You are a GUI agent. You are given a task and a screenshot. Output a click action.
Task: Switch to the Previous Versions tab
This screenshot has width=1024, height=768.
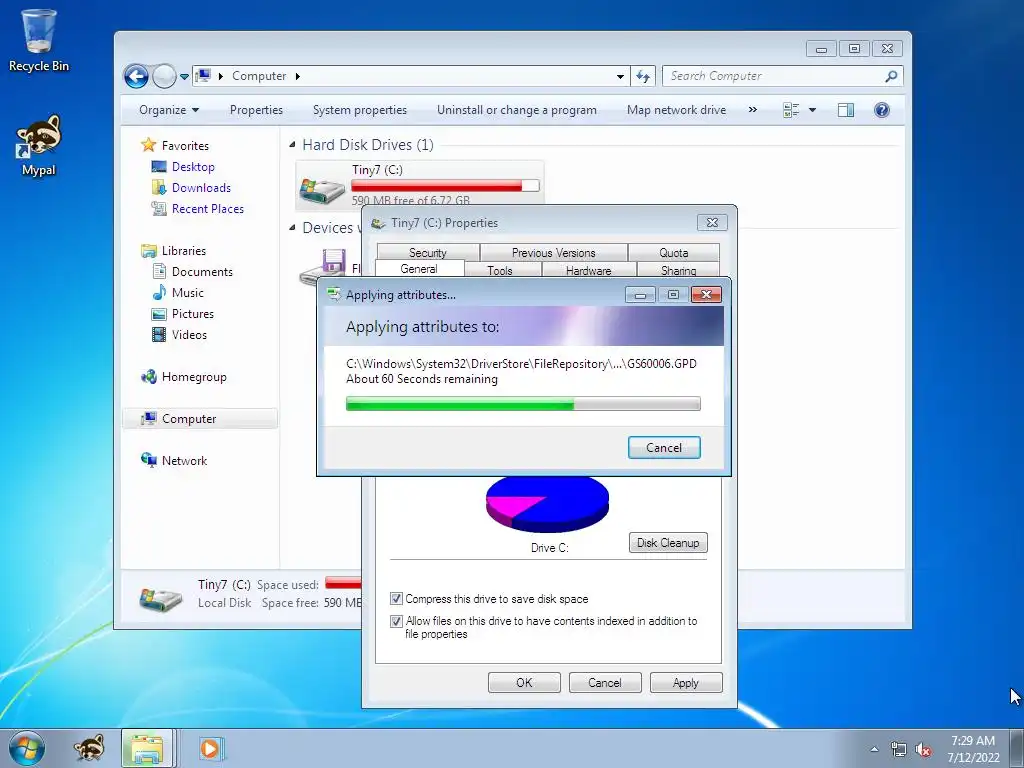point(553,252)
